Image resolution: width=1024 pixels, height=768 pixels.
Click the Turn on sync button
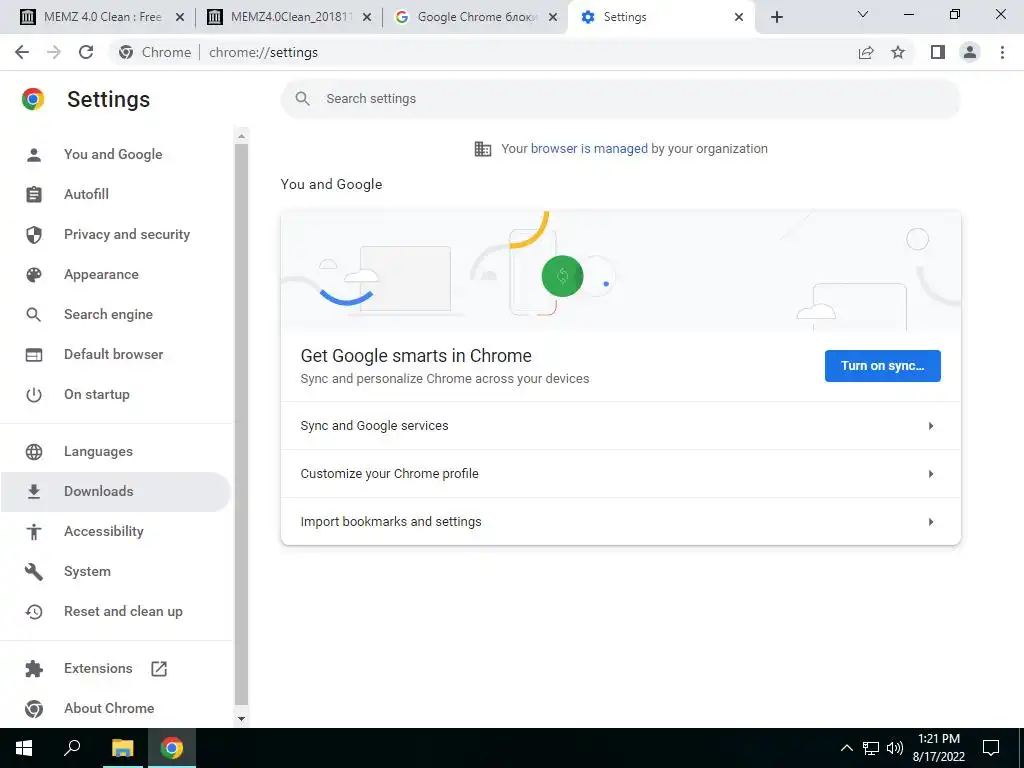[x=882, y=366]
